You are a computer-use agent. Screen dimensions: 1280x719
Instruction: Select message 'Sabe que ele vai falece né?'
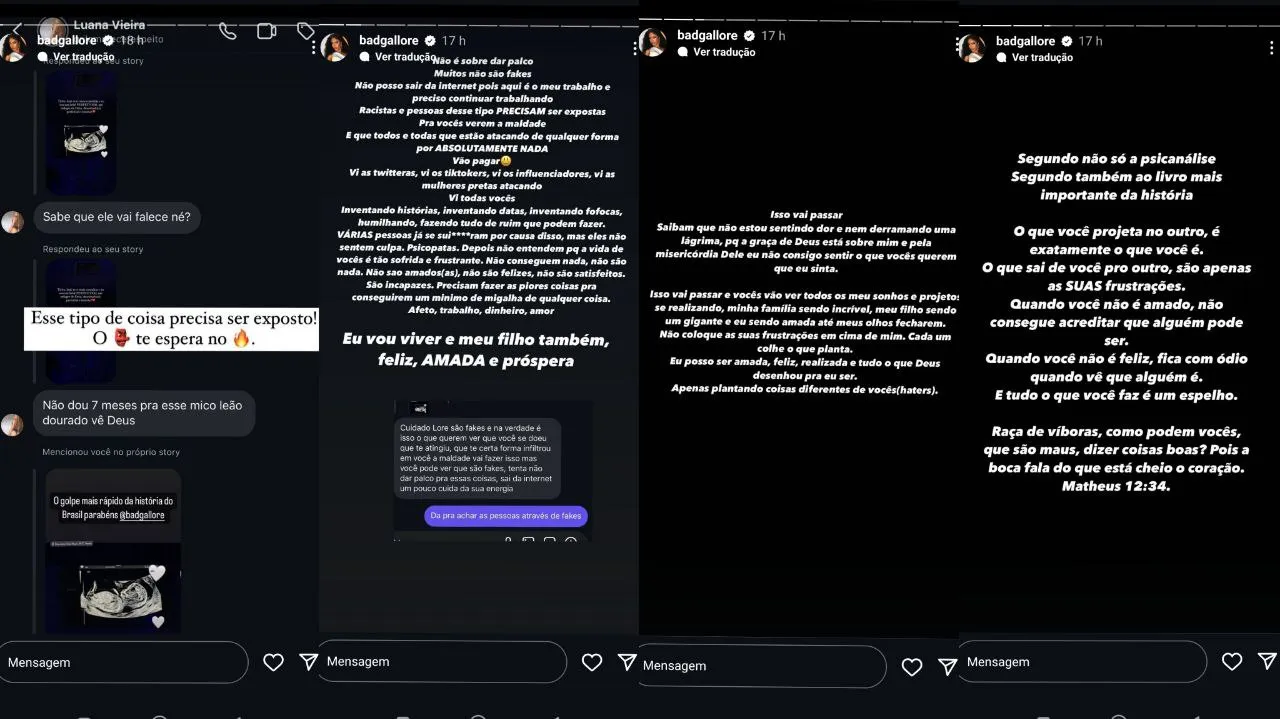coord(117,217)
